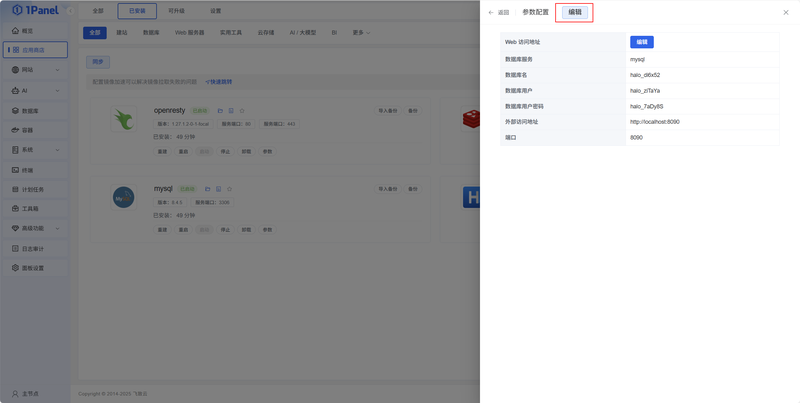Select the Database category filter

[x=151, y=33]
